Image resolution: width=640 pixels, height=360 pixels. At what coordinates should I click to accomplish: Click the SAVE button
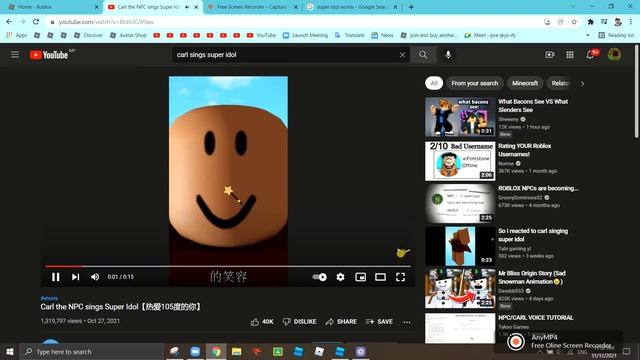379,322
